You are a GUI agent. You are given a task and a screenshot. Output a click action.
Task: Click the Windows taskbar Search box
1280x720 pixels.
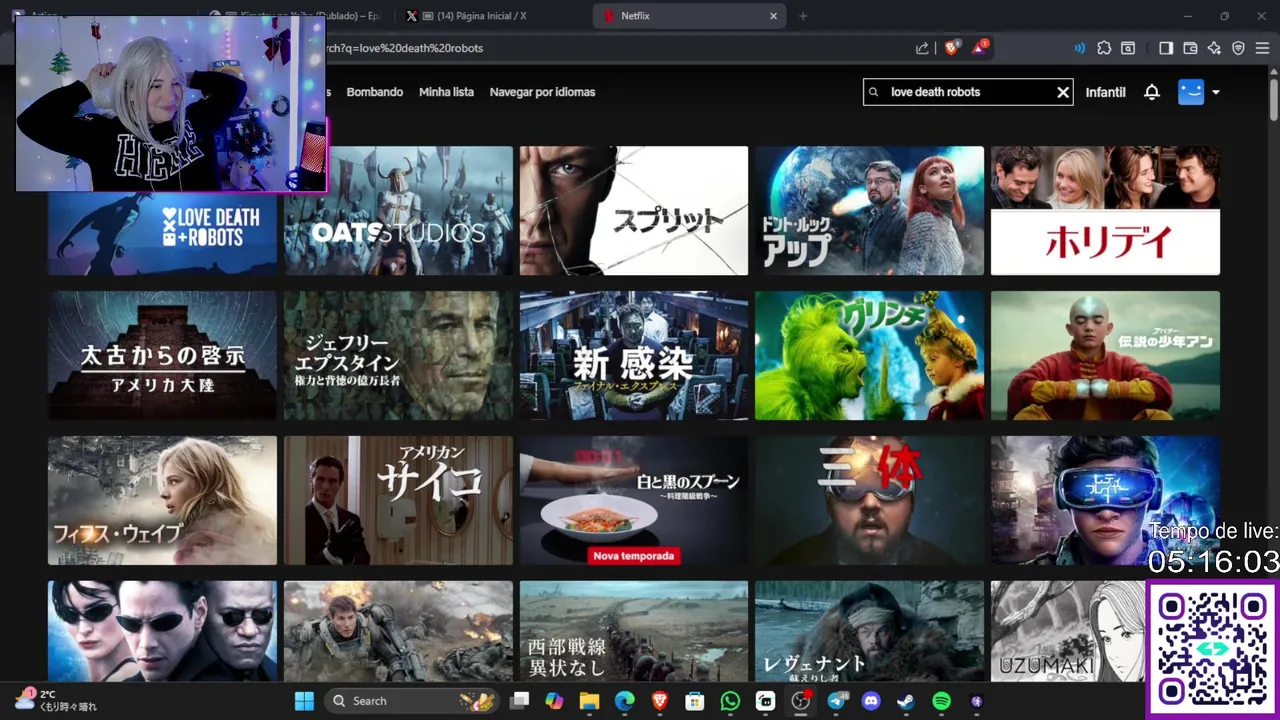tap(412, 701)
